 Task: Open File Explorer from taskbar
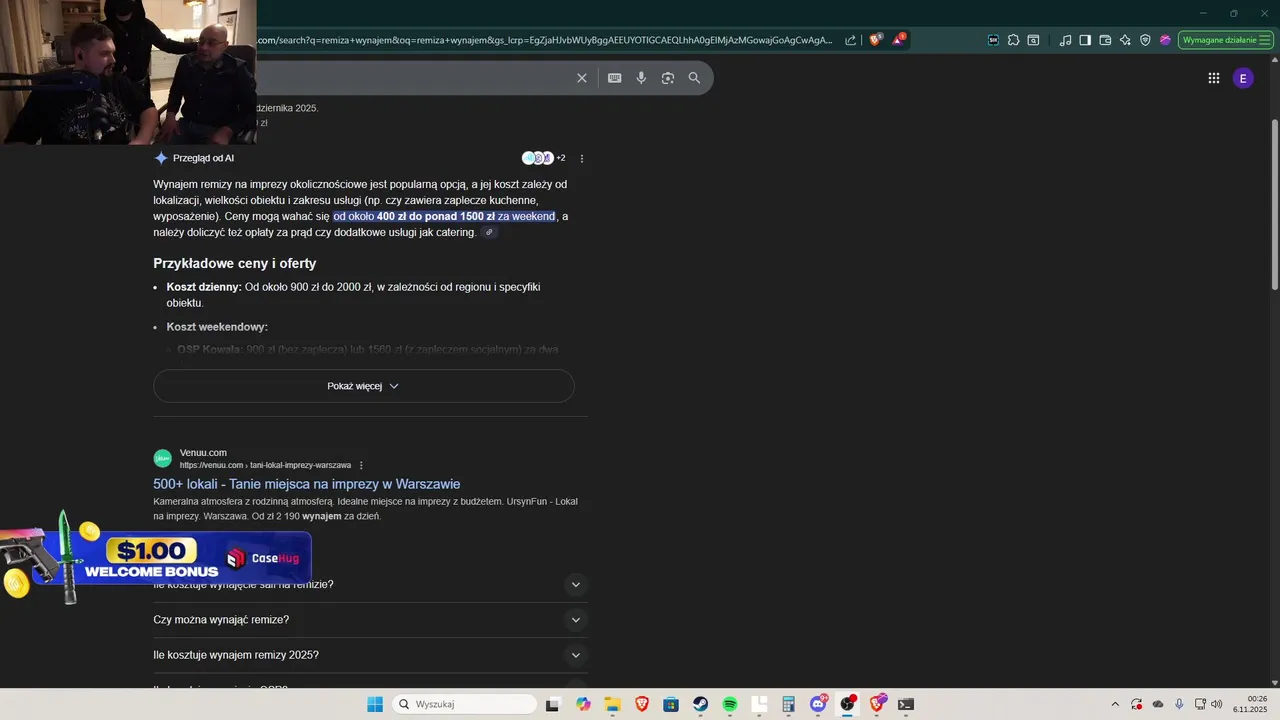612,704
